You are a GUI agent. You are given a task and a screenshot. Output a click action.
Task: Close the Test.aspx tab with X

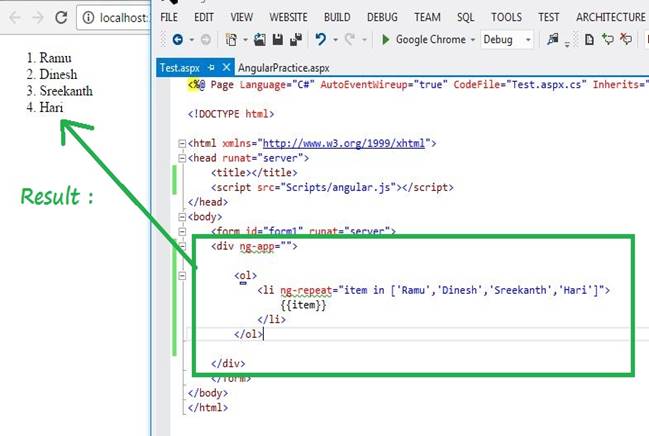pyautogui.click(x=226, y=67)
